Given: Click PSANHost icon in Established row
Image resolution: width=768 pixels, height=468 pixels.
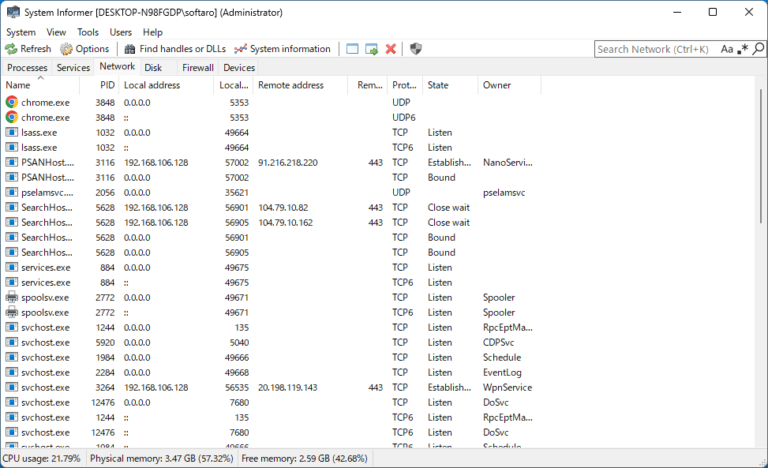Looking at the screenshot, I should point(12,162).
